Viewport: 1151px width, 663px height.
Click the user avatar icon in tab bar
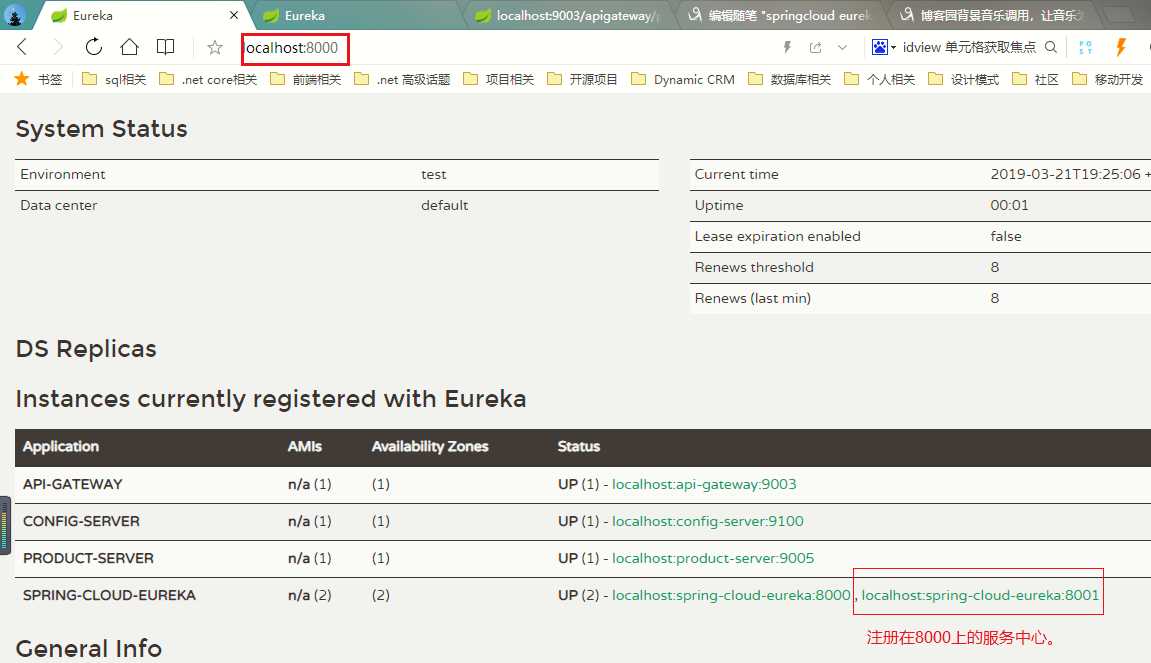(x=15, y=15)
